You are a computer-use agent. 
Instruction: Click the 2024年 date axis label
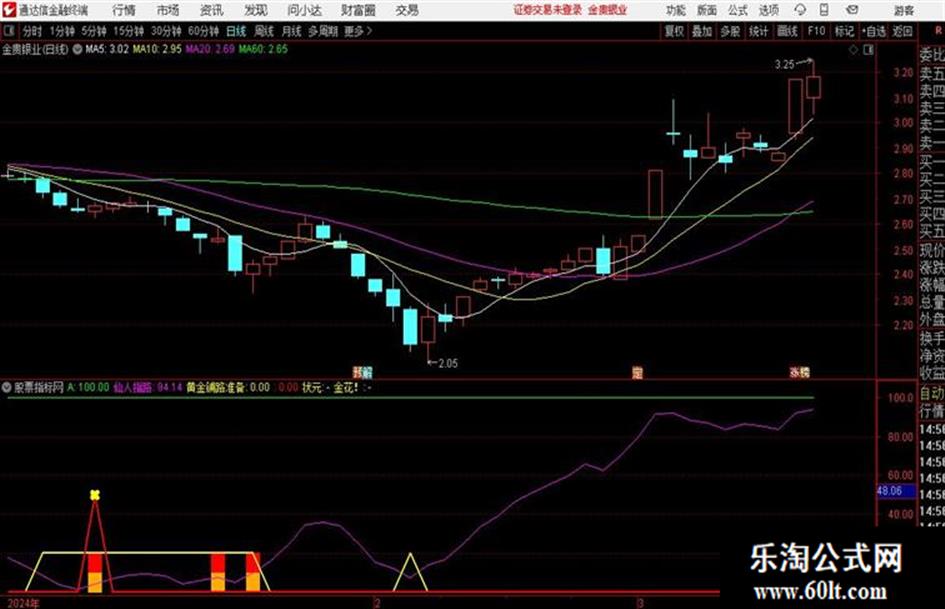(x=22, y=603)
